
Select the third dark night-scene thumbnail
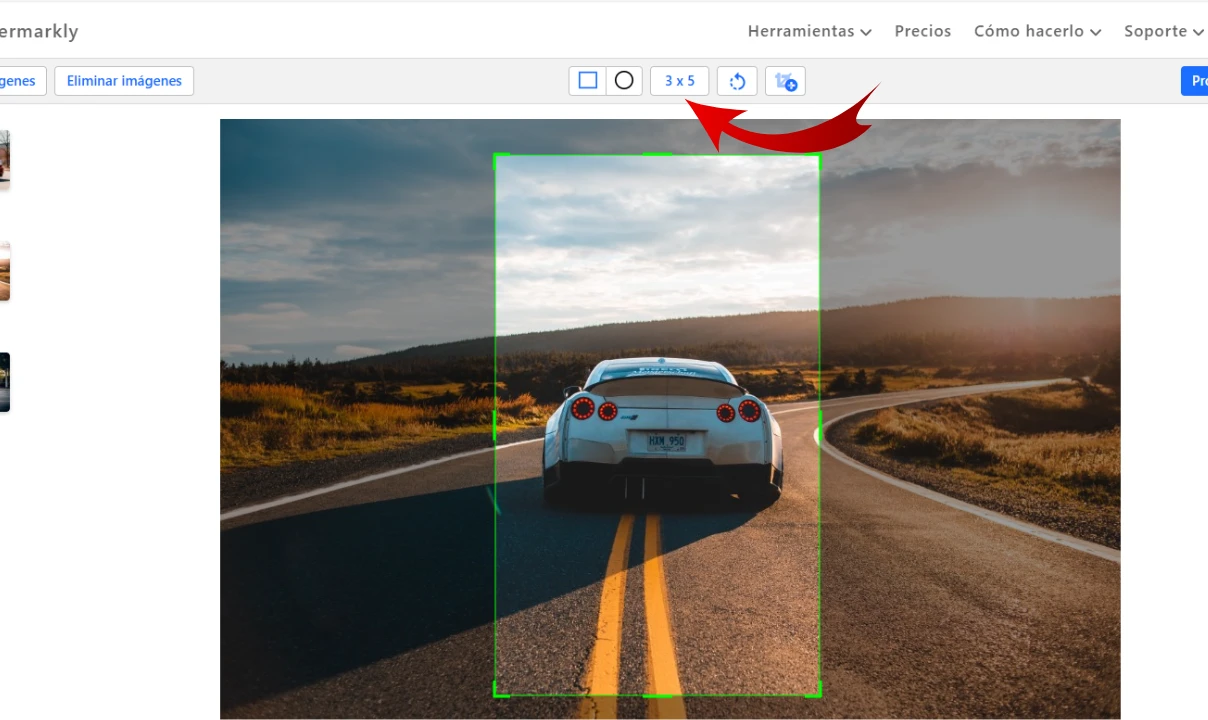point(4,382)
